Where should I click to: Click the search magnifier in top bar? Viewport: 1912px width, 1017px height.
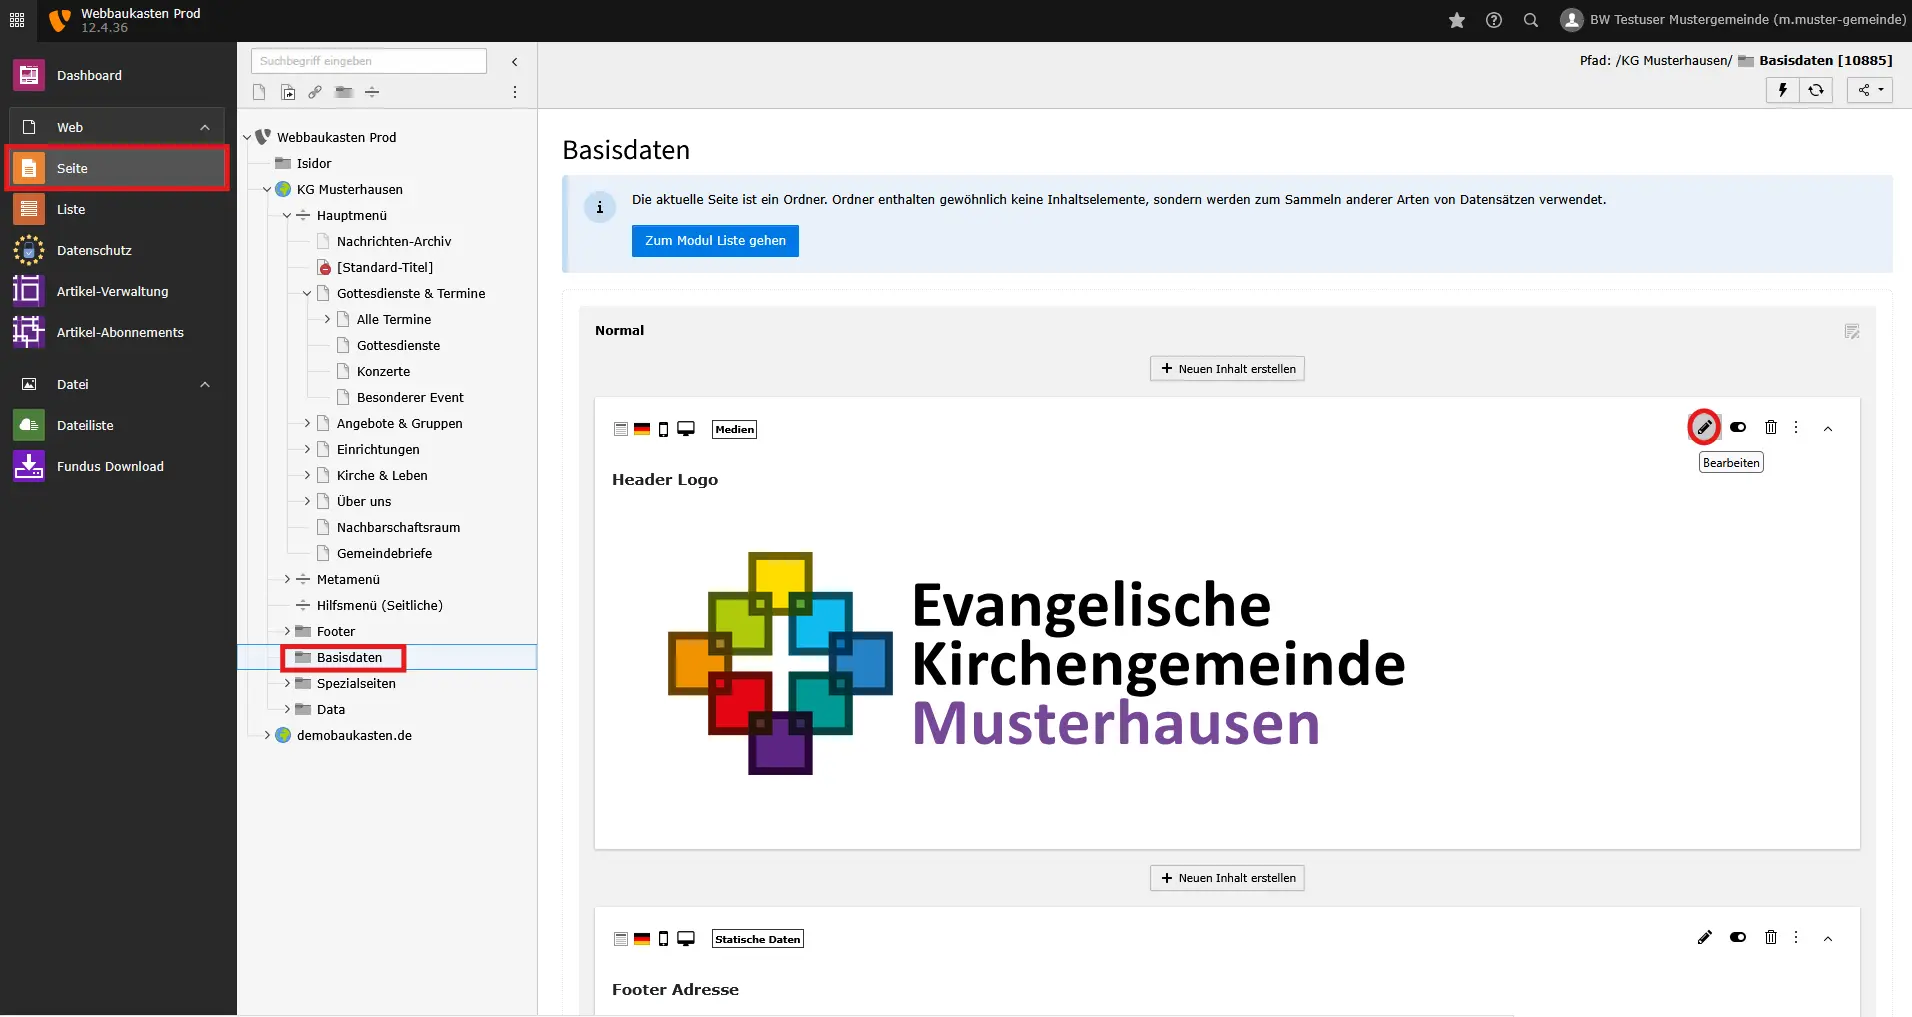click(x=1530, y=20)
